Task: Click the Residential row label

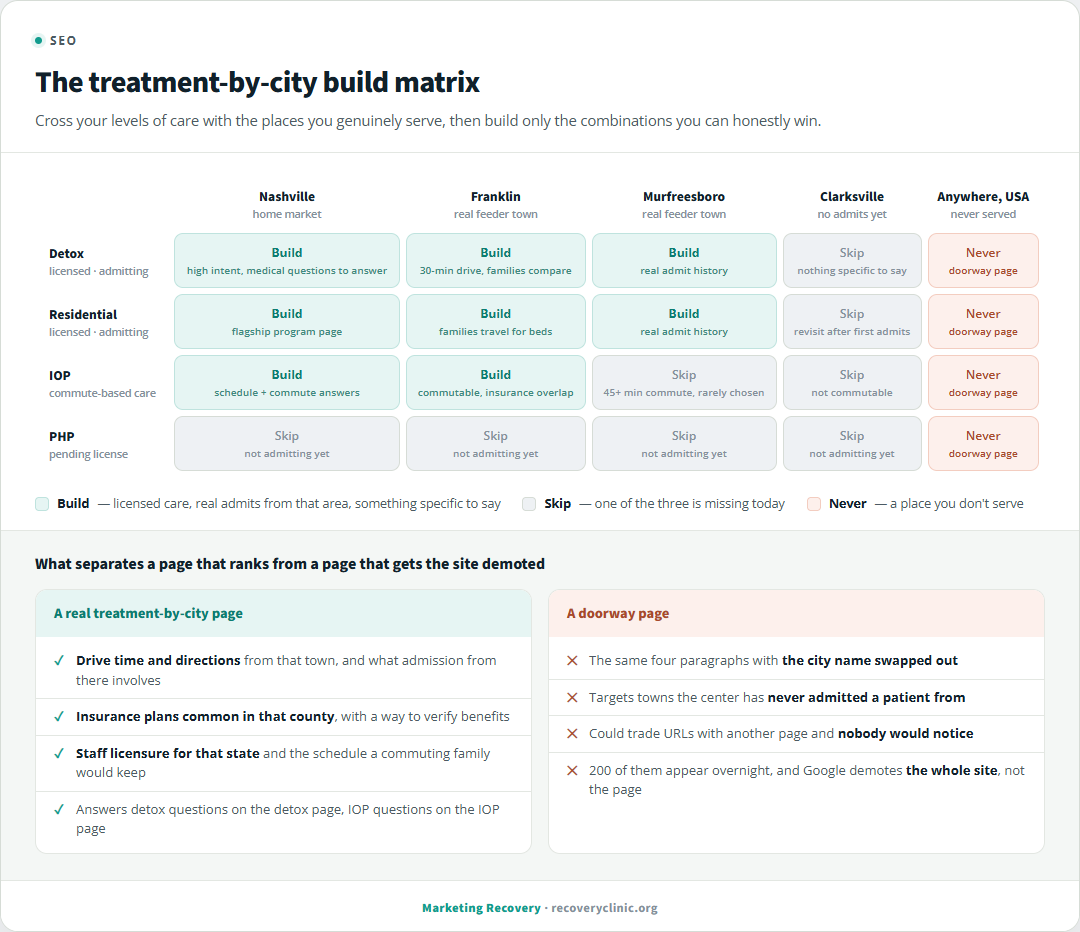Action: pyautogui.click(x=98, y=322)
